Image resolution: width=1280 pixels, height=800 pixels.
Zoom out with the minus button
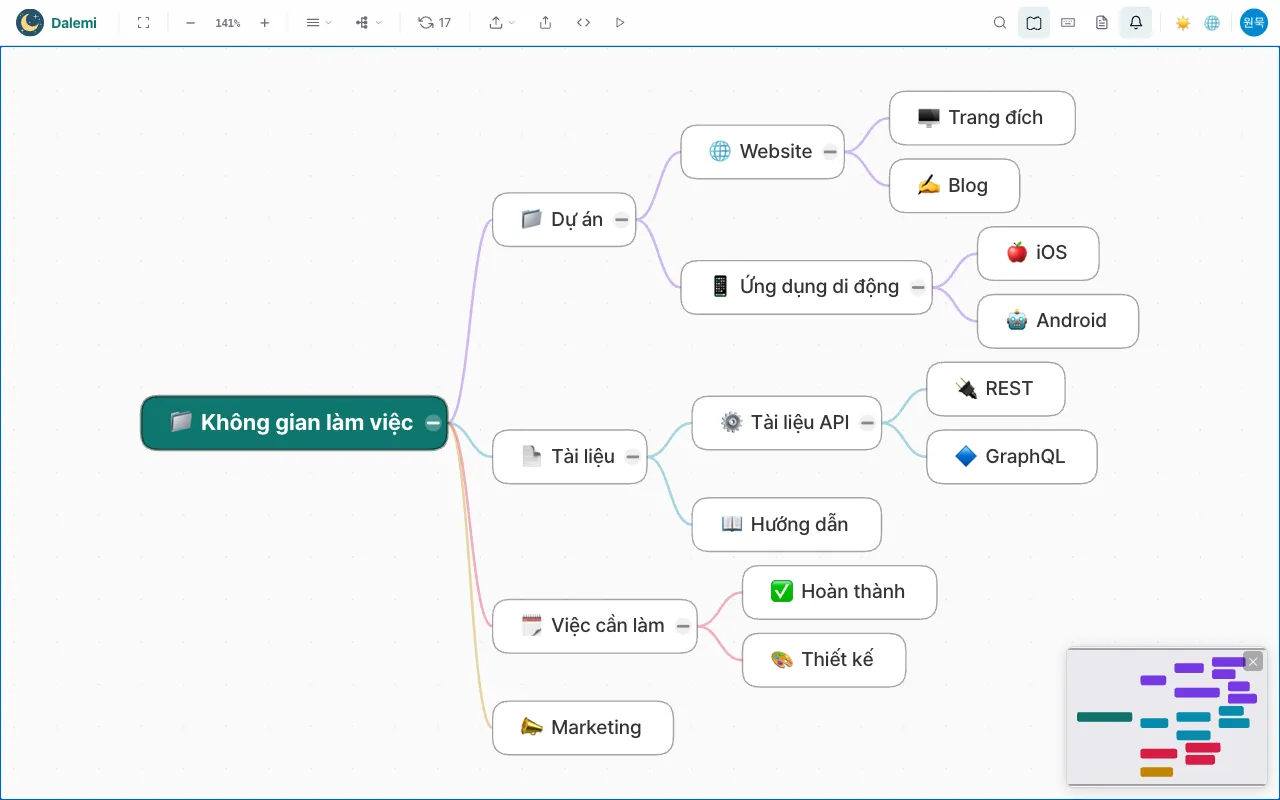[190, 22]
